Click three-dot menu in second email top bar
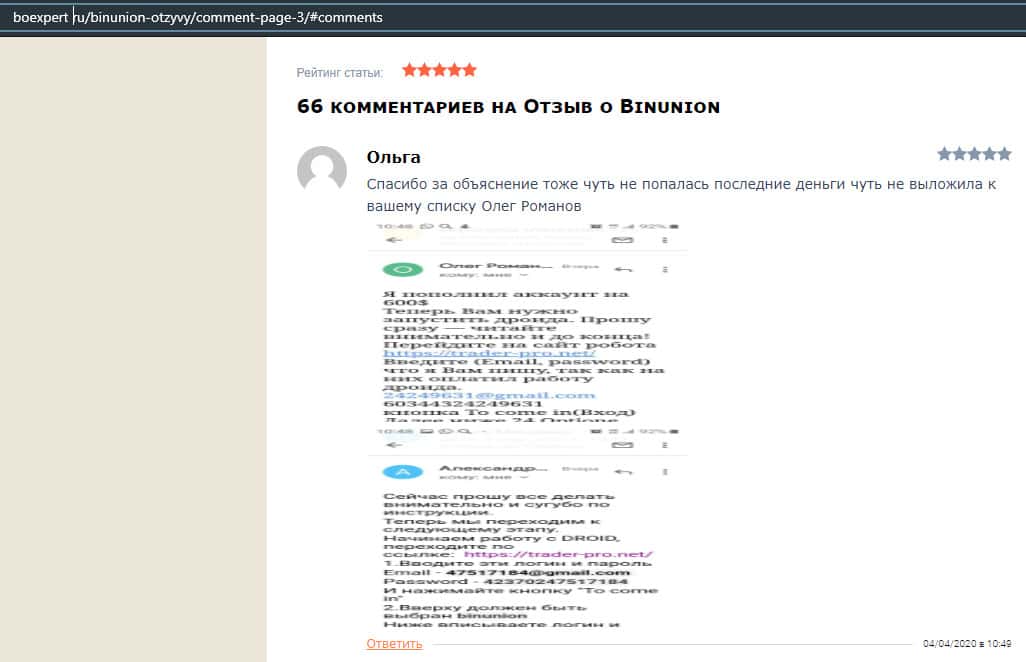Viewport: 1026px width, 662px height. tap(665, 445)
